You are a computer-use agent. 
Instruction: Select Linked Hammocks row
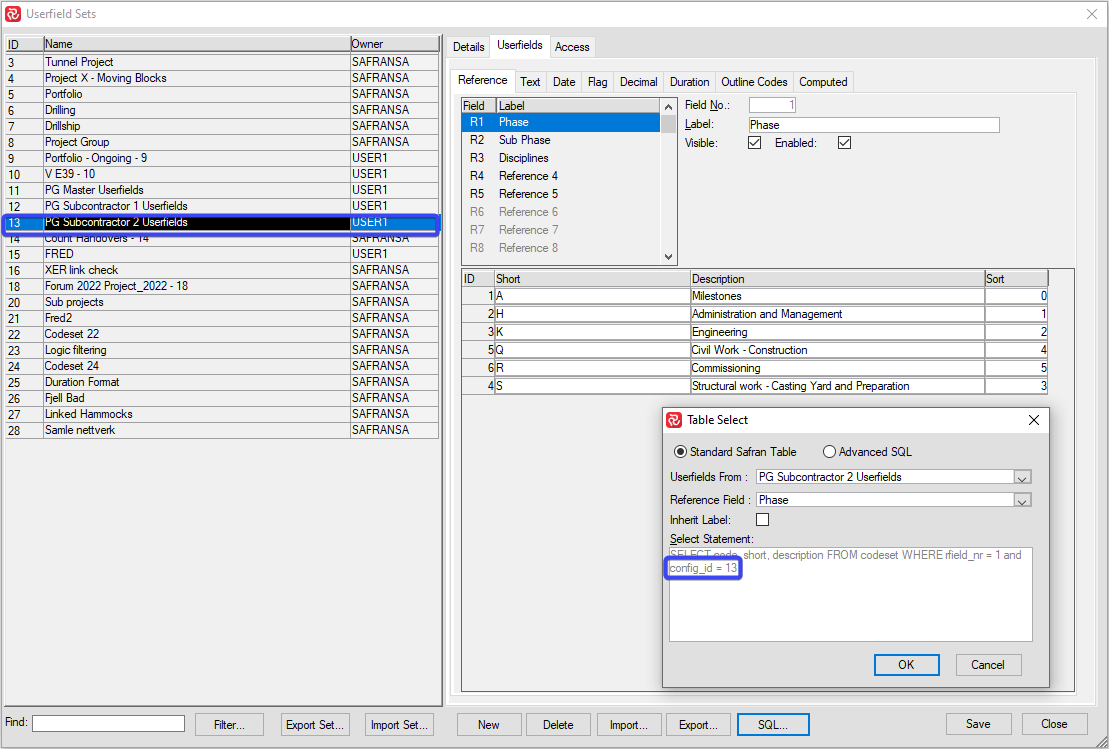[x=222, y=414]
